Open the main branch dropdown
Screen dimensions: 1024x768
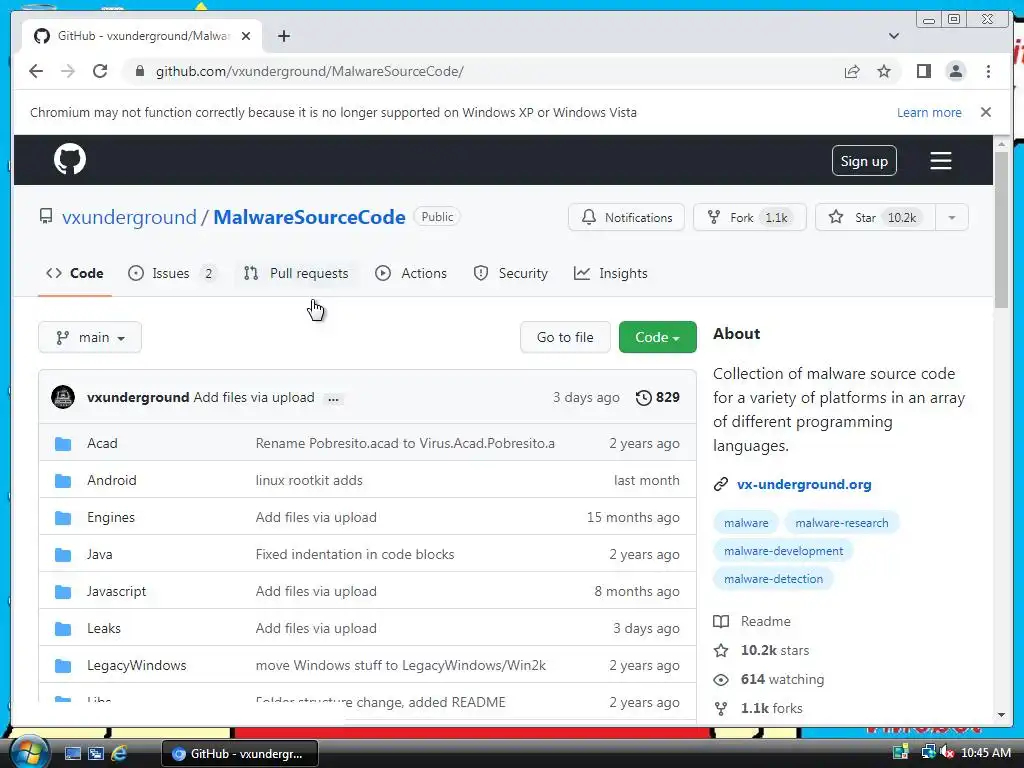tap(90, 337)
